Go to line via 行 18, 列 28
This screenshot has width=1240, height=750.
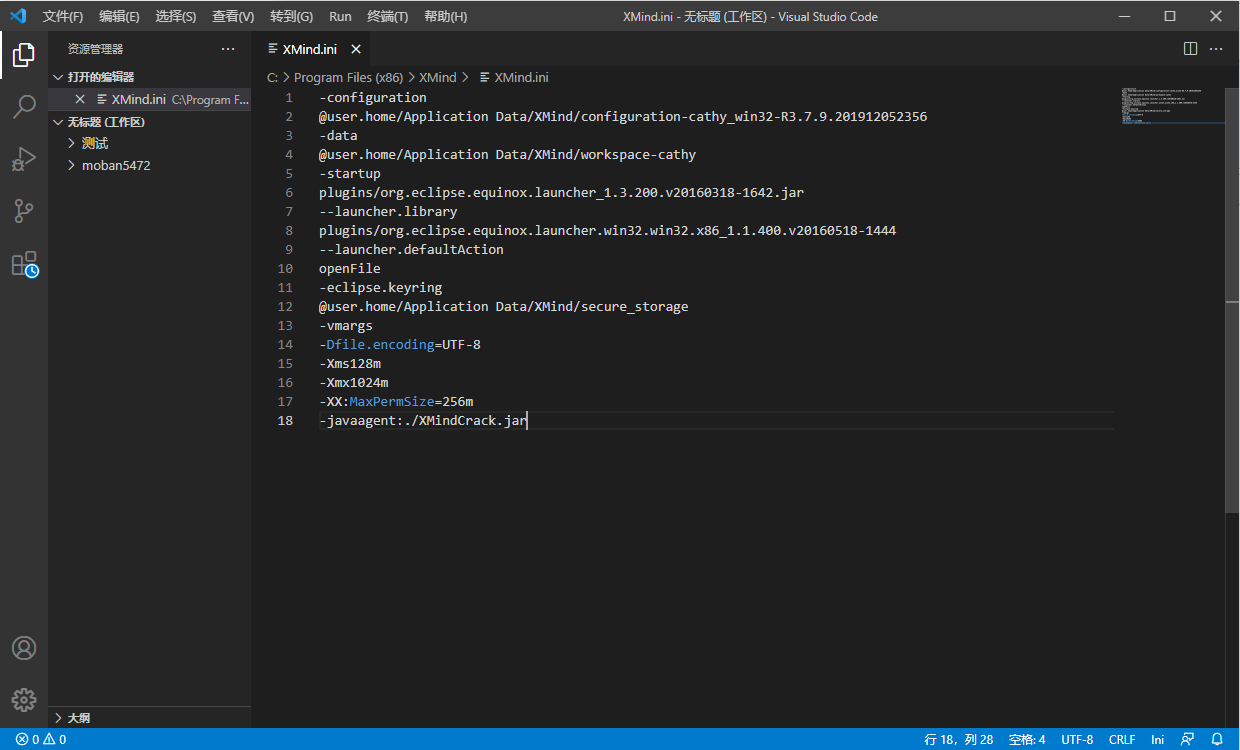pyautogui.click(x=959, y=740)
